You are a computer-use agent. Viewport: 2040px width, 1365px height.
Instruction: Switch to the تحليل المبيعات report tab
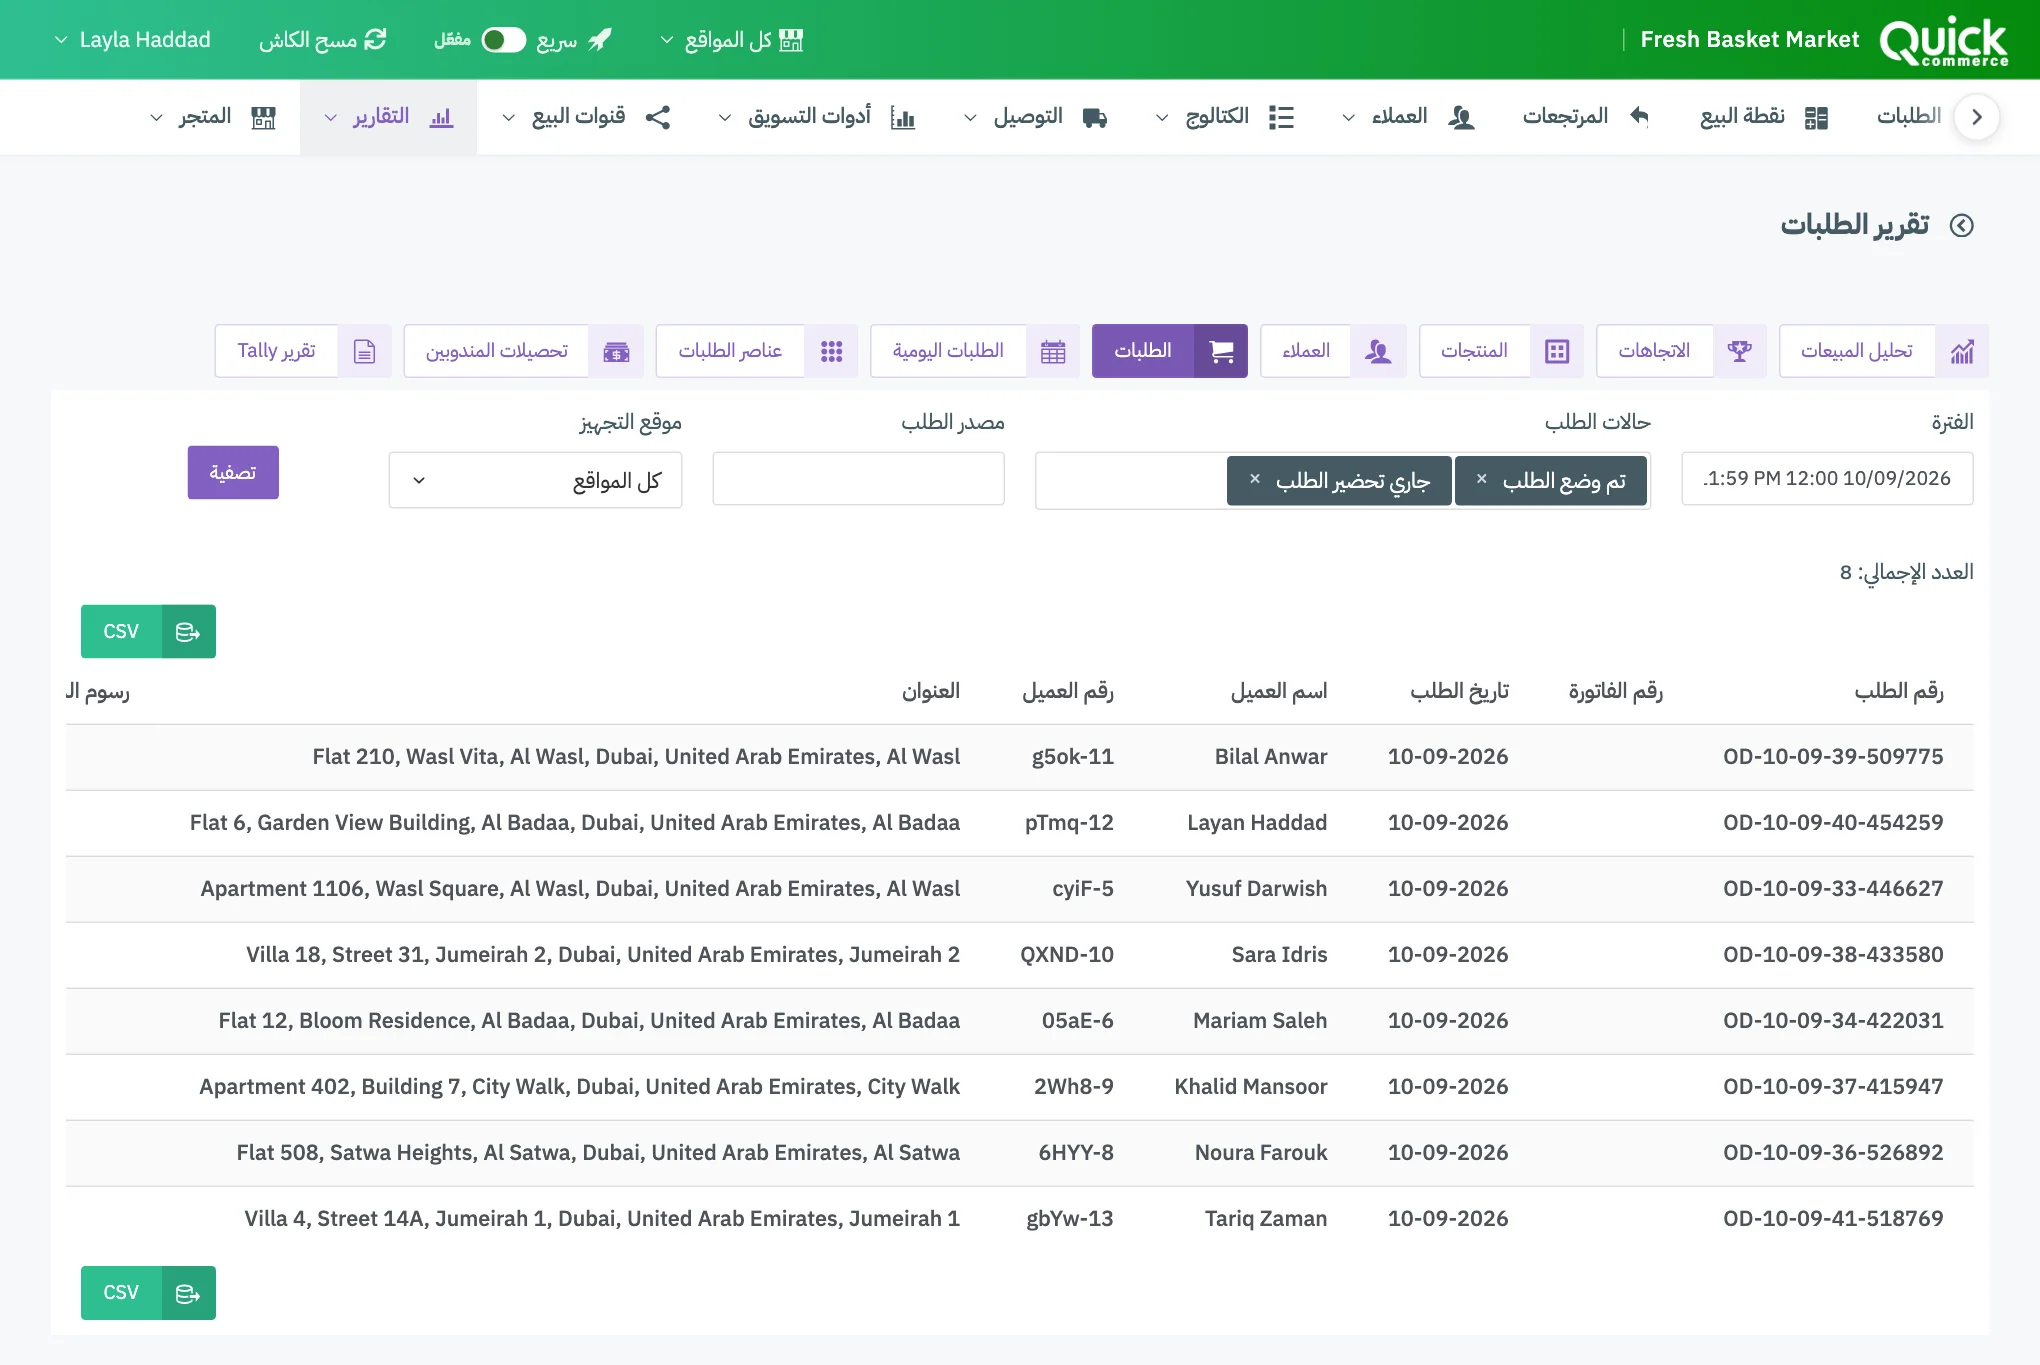point(1884,351)
